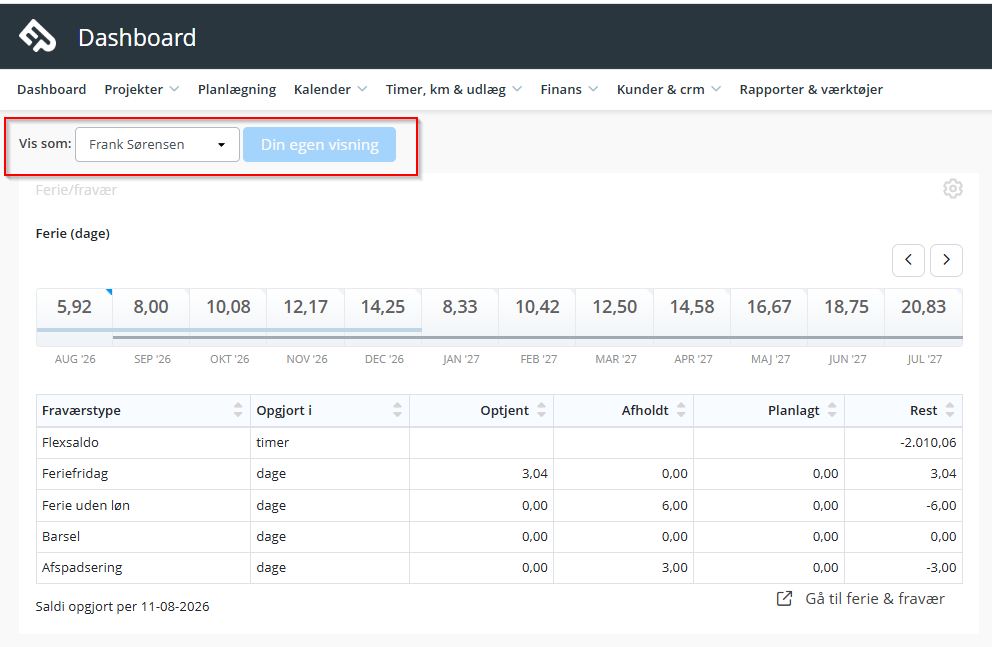This screenshot has width=992, height=647.
Task: Click the Flexsaldo rest value -2.010,06
Action: 928,442
